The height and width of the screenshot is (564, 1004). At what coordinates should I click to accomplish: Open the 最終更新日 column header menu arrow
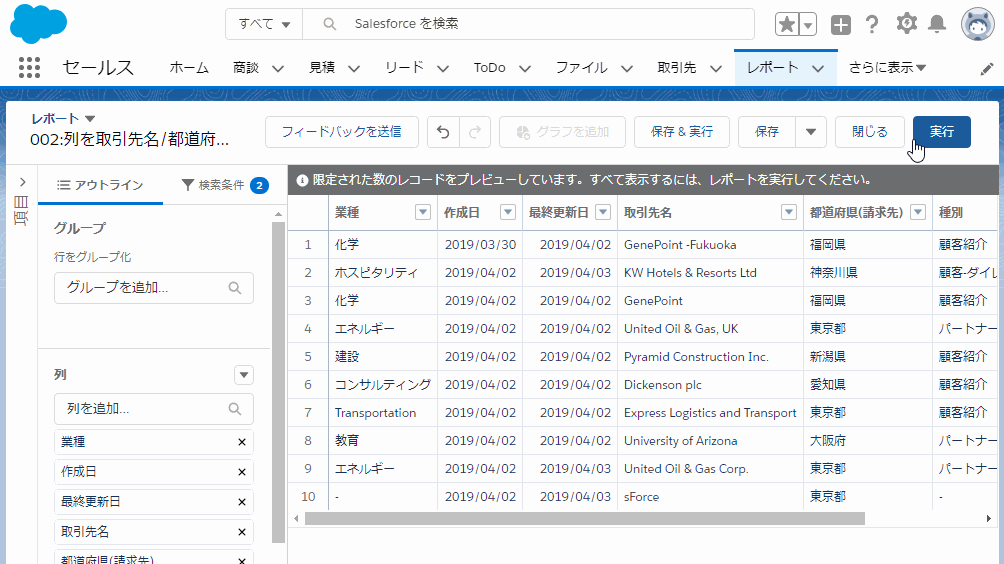[603, 212]
